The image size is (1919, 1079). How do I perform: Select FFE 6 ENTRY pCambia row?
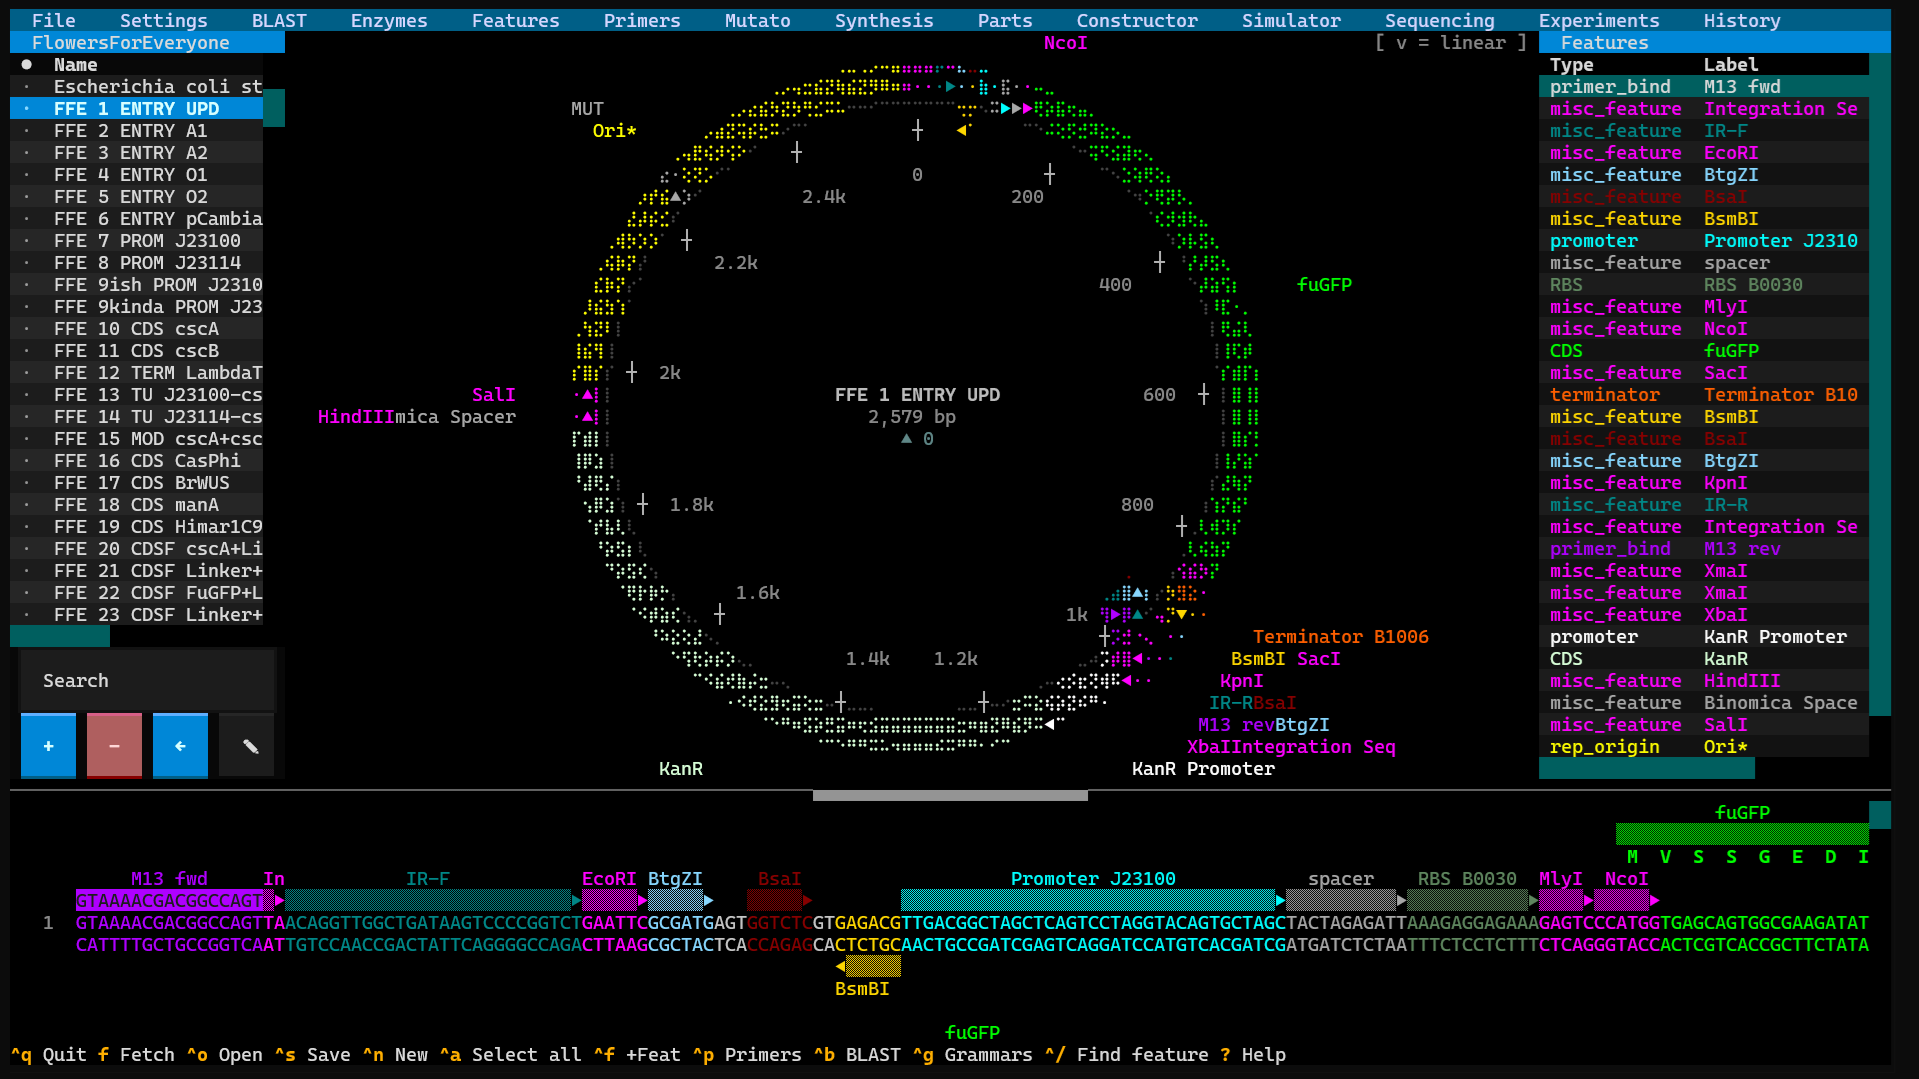click(x=137, y=218)
